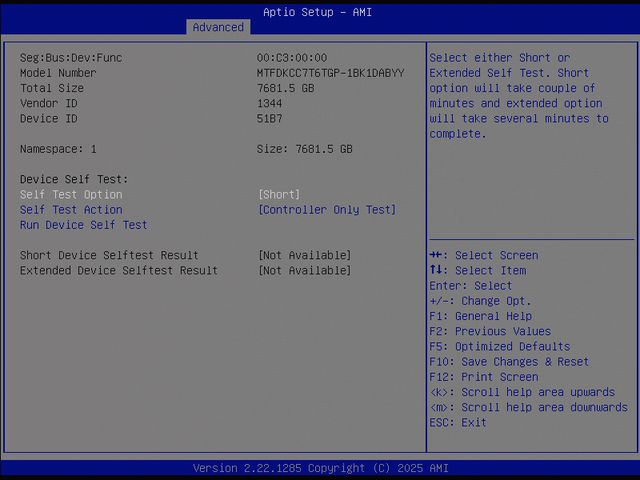Click the Total Size value 7681.5 GB
This screenshot has height=480, width=640.
(286, 88)
